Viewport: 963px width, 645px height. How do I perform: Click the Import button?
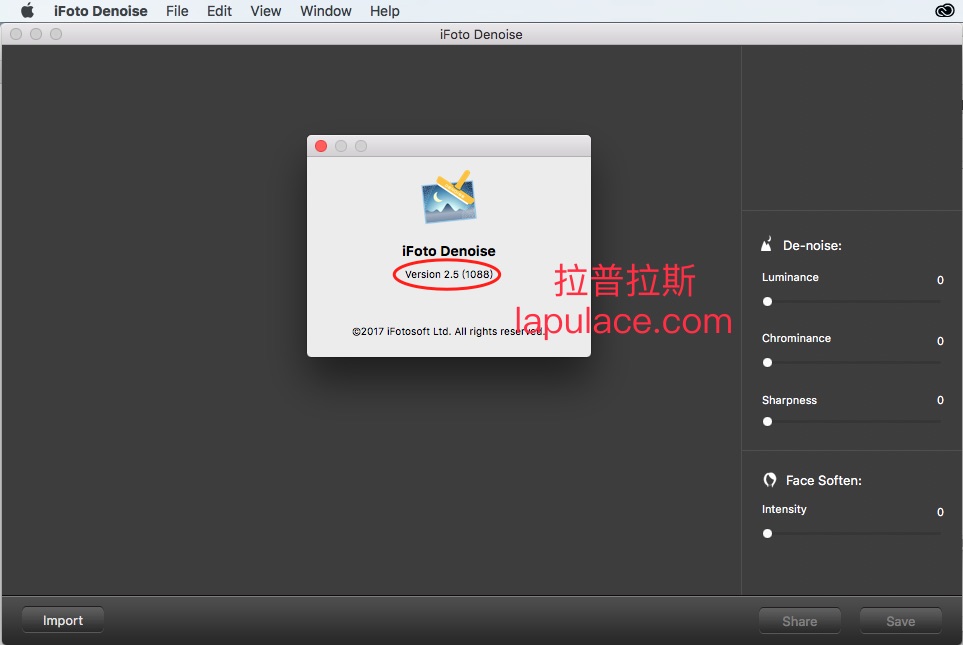click(63, 620)
